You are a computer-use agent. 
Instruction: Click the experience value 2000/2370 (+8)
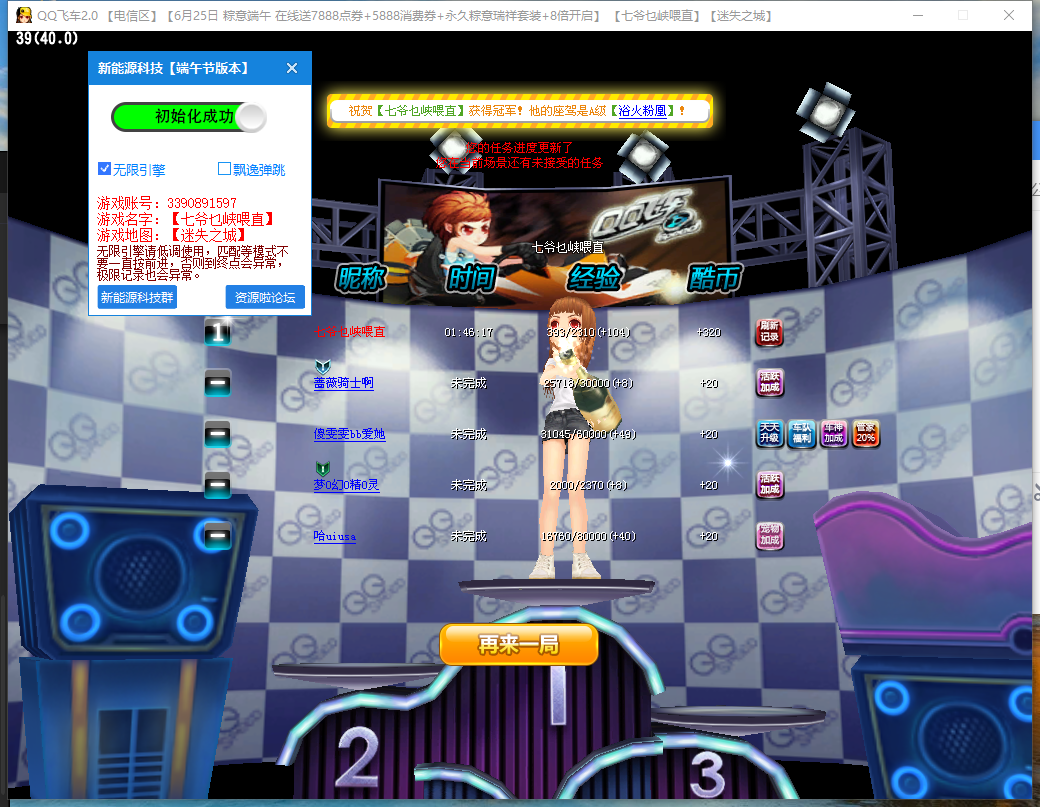[588, 485]
